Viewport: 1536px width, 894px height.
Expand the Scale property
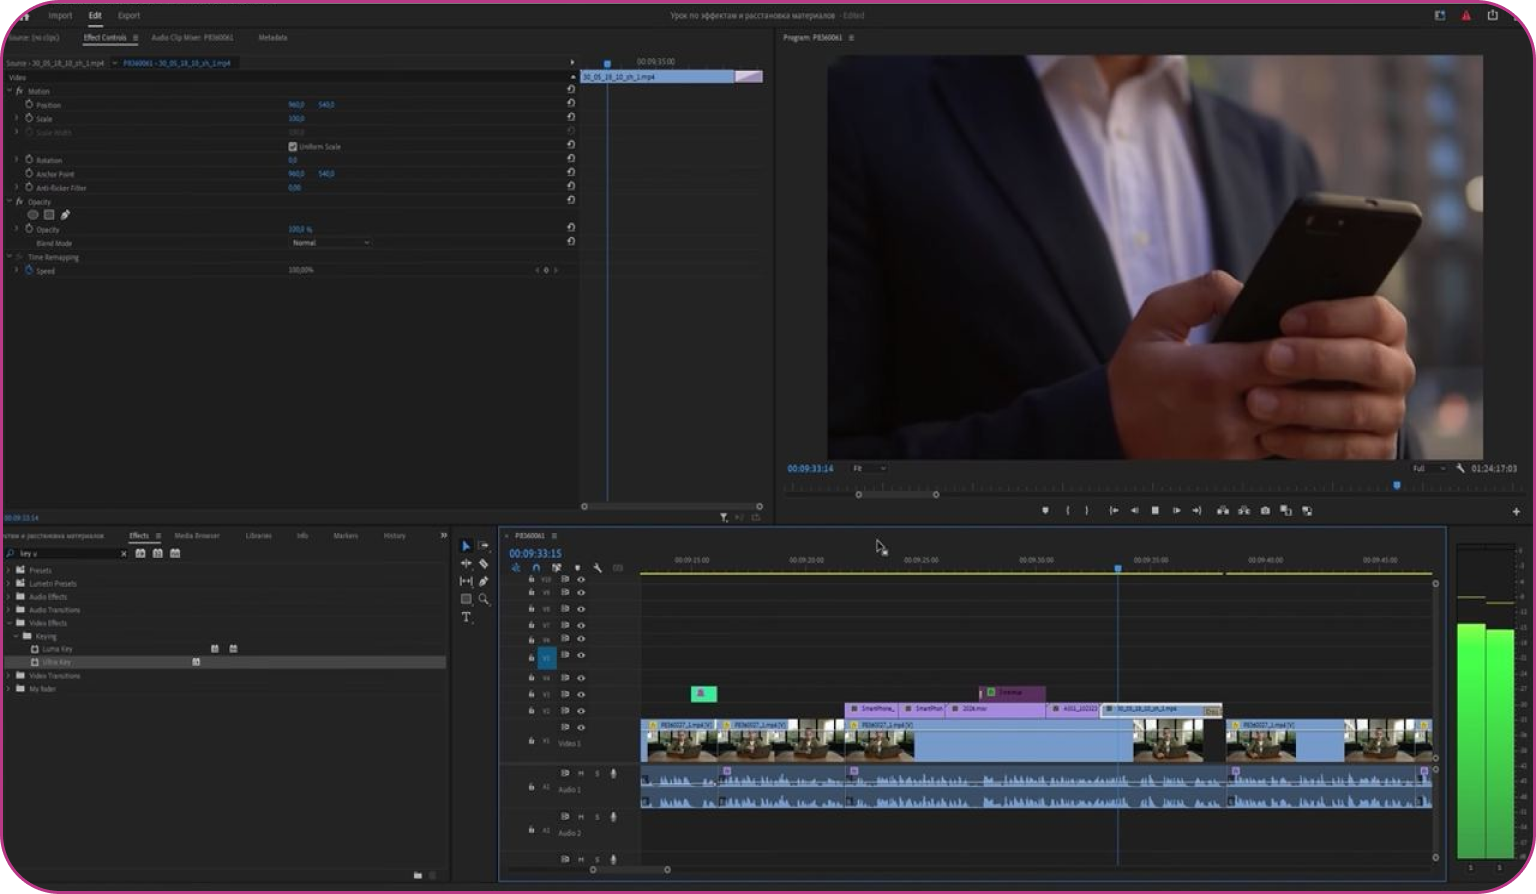[x=16, y=118]
